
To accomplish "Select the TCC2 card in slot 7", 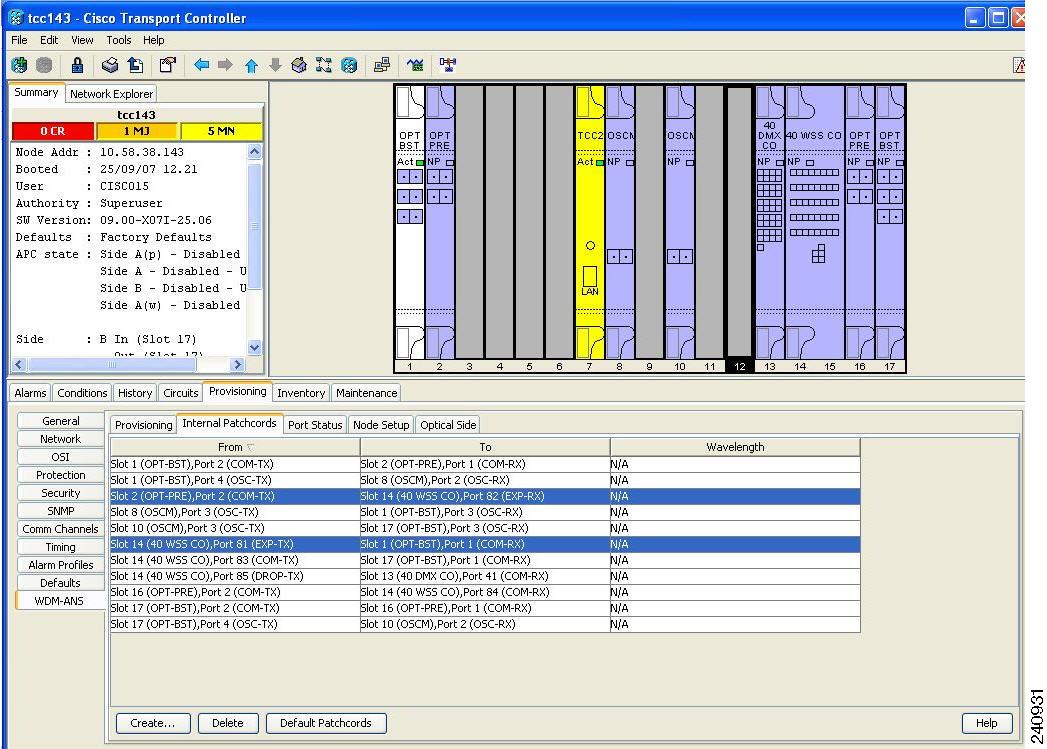I will (x=590, y=222).
